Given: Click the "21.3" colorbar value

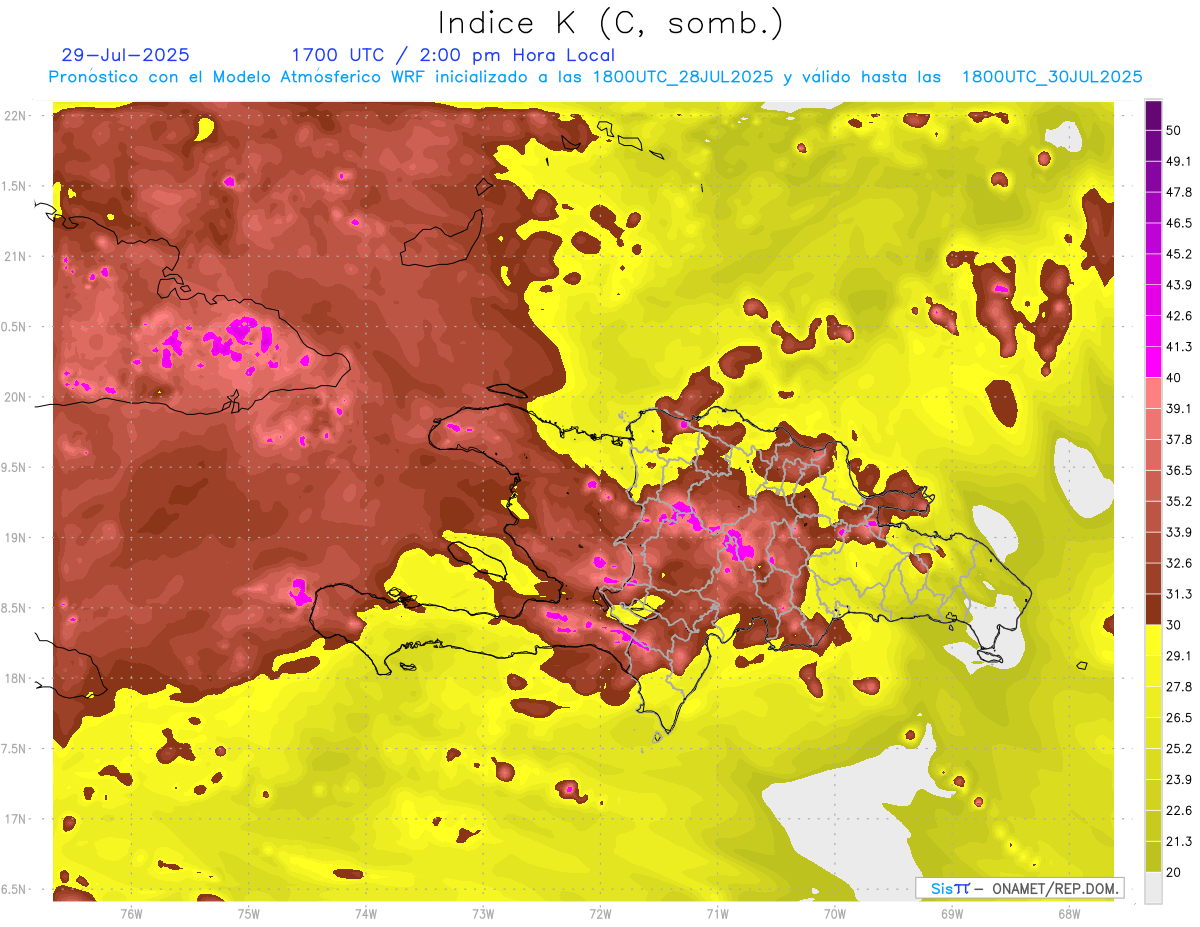Looking at the screenshot, I should 1178,842.
